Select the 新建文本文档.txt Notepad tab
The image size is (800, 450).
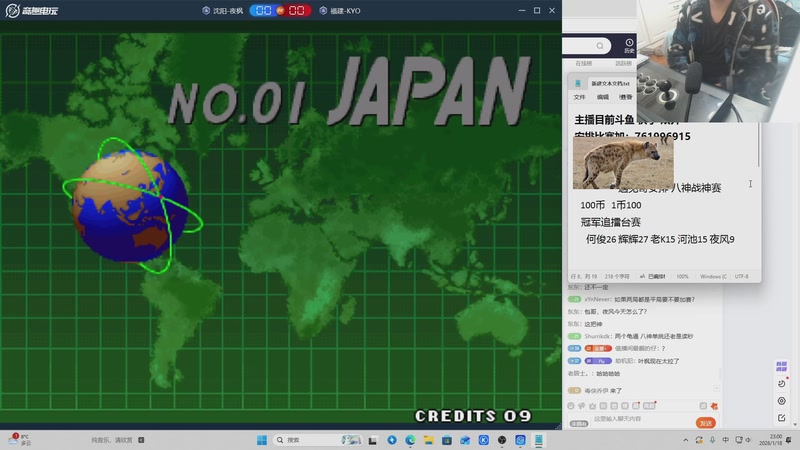tap(610, 83)
